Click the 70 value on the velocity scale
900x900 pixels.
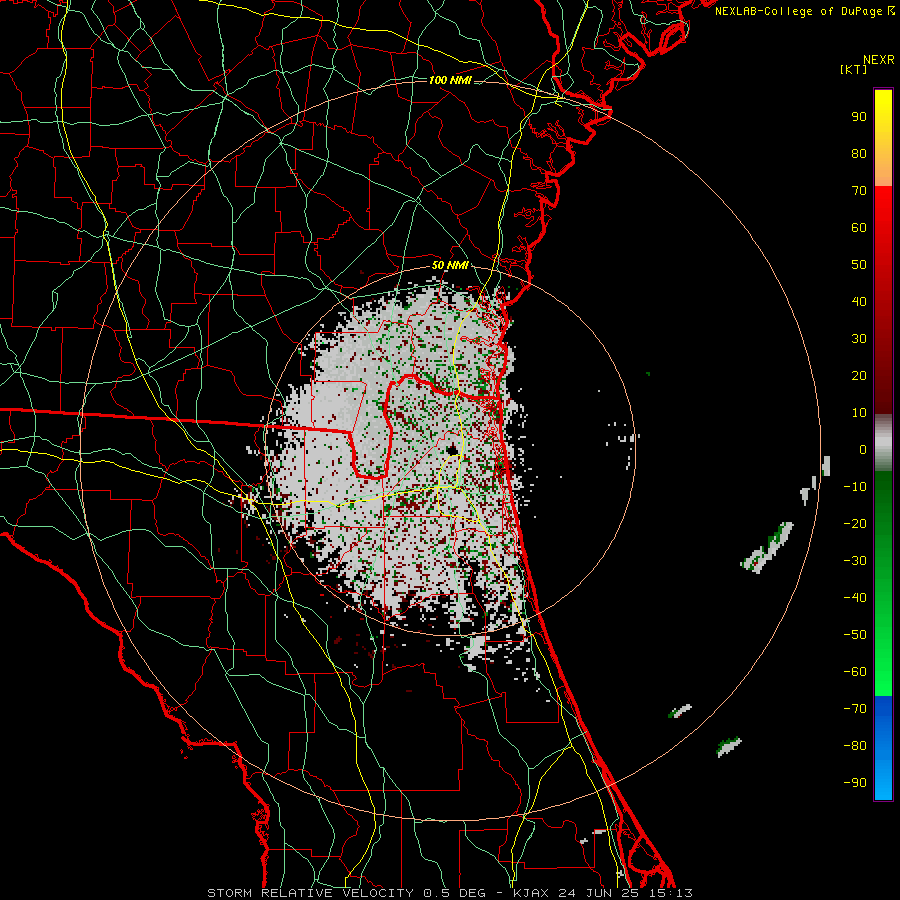pos(859,191)
